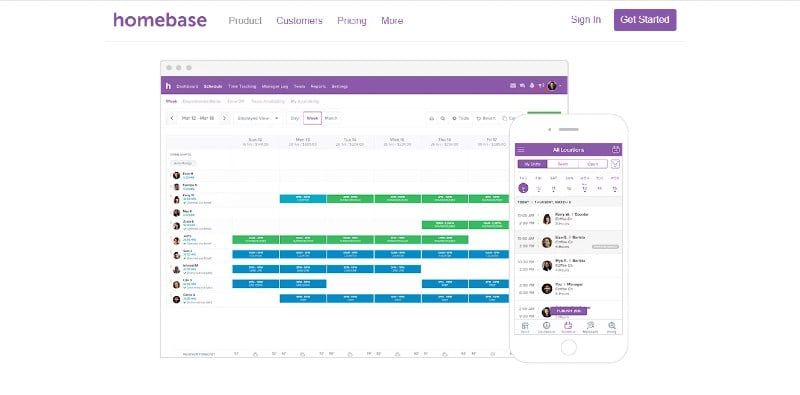The height and width of the screenshot is (395, 800).
Task: Click the Get Started button
Action: (x=645, y=19)
